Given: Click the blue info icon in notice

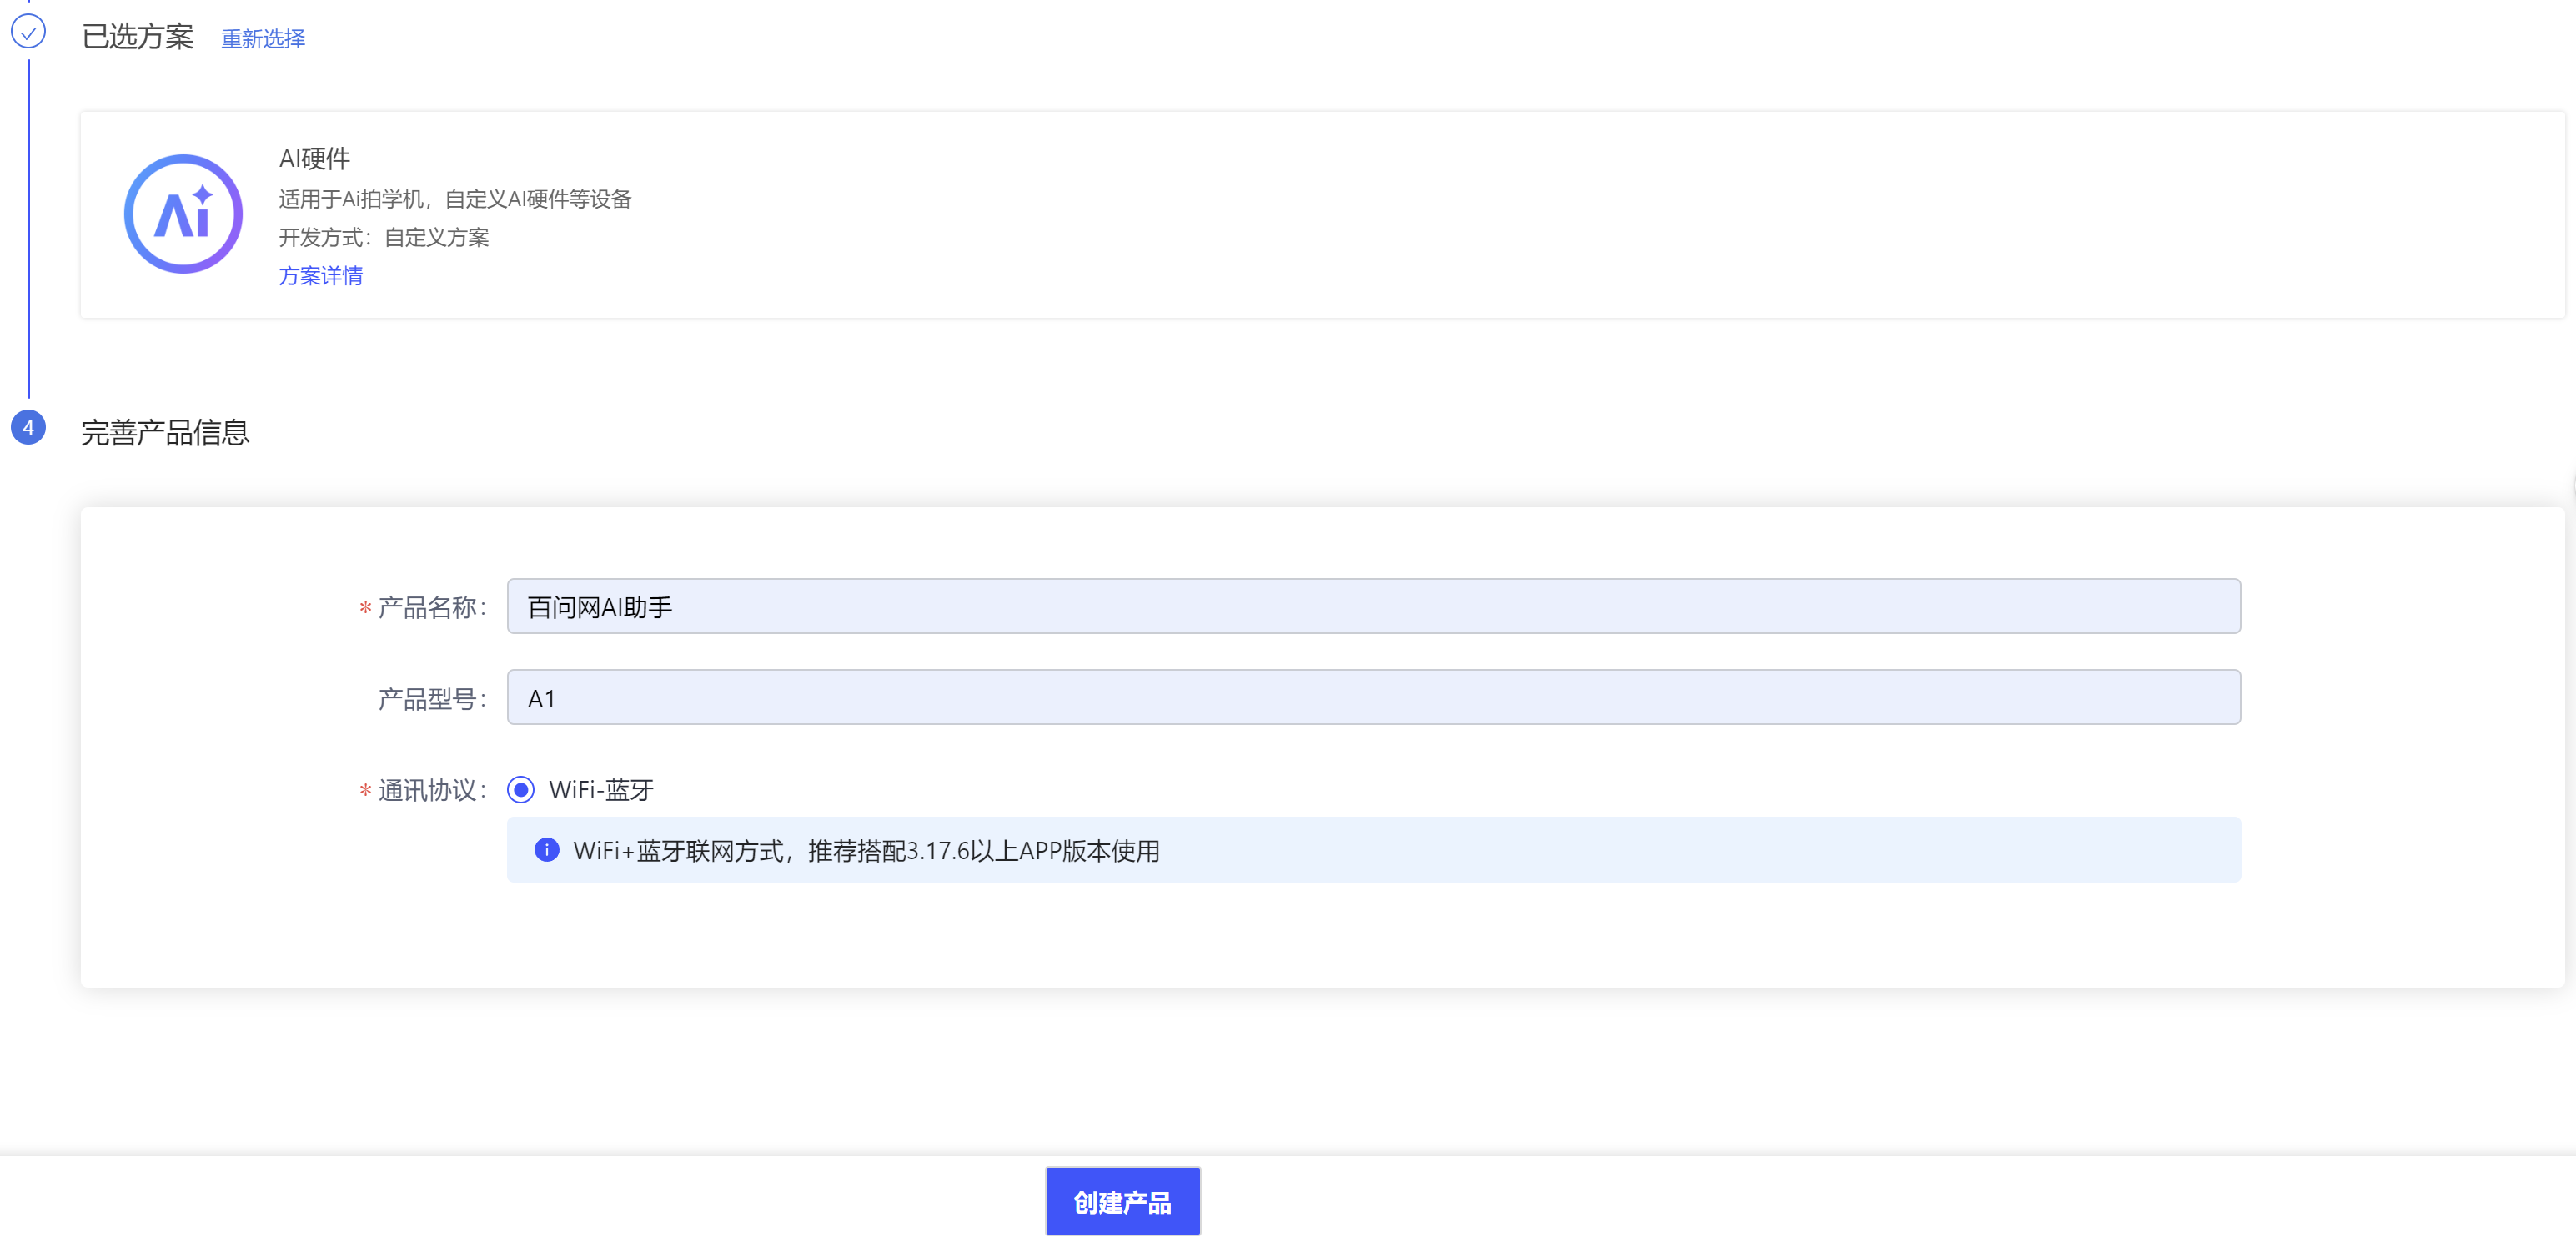Looking at the screenshot, I should pyautogui.click(x=546, y=850).
